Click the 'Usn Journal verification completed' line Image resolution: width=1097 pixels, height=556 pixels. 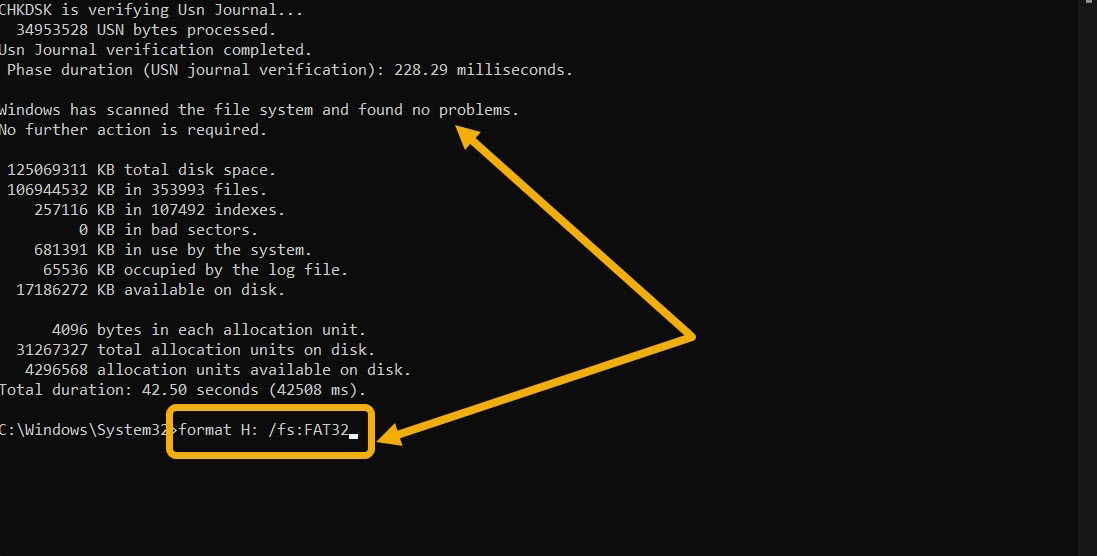[155, 50]
